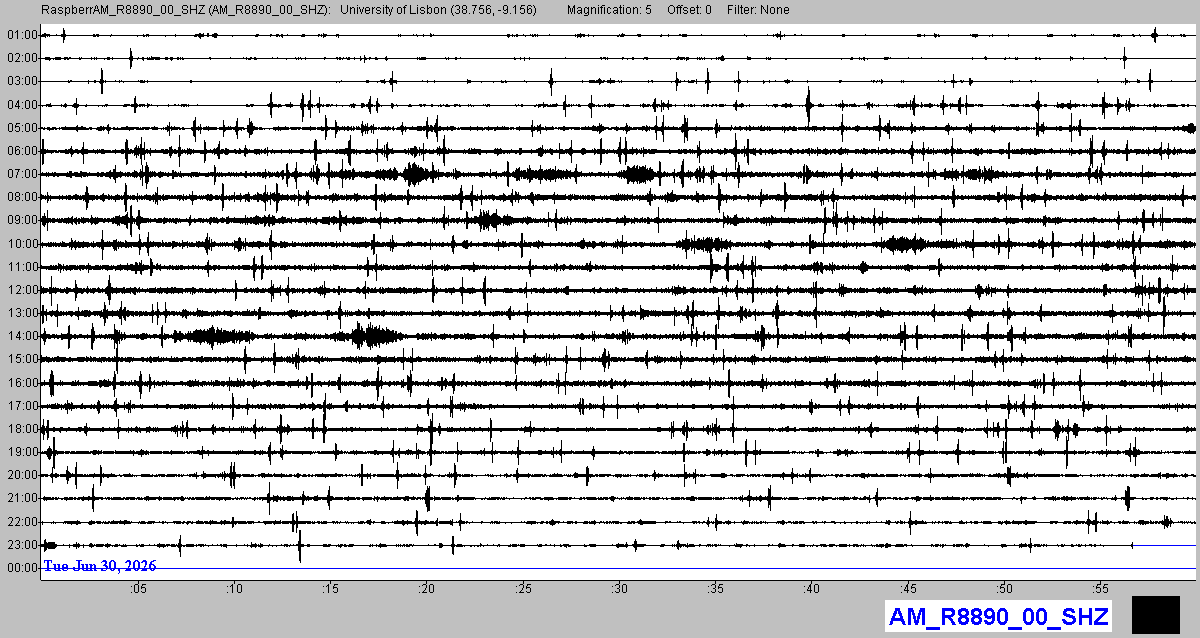Click the 19:00 hour label
The height and width of the screenshot is (638, 1200).
pos(22,452)
